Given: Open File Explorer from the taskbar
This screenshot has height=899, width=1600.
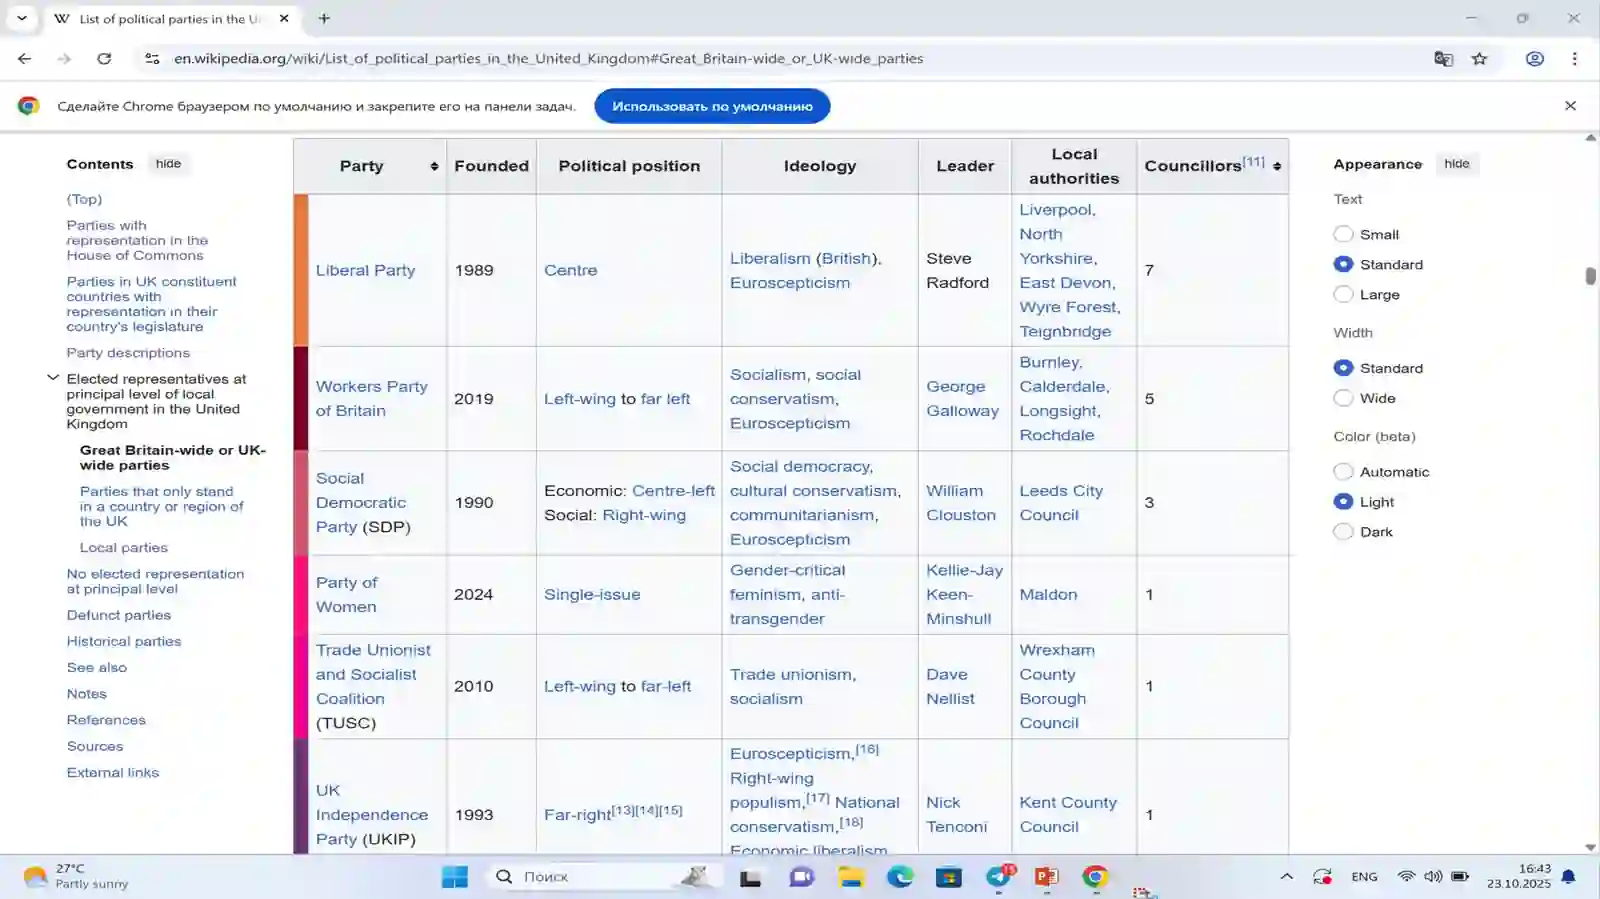Looking at the screenshot, I should tap(851, 877).
